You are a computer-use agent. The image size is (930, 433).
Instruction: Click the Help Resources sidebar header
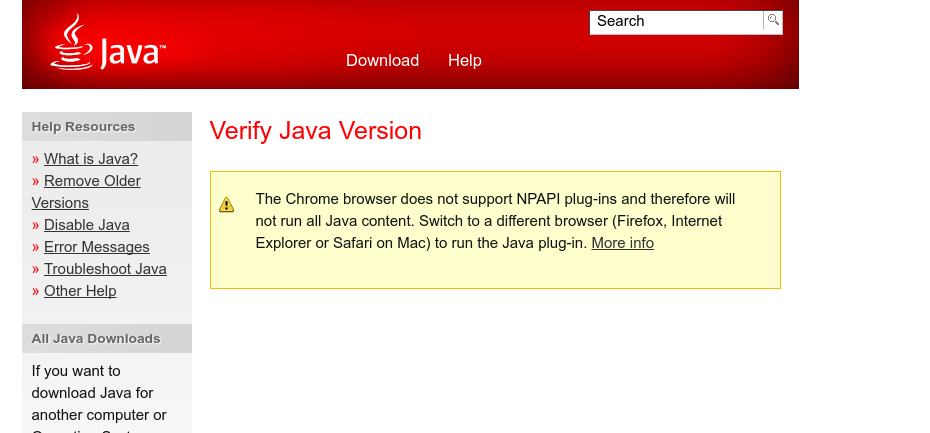[x=83, y=127]
